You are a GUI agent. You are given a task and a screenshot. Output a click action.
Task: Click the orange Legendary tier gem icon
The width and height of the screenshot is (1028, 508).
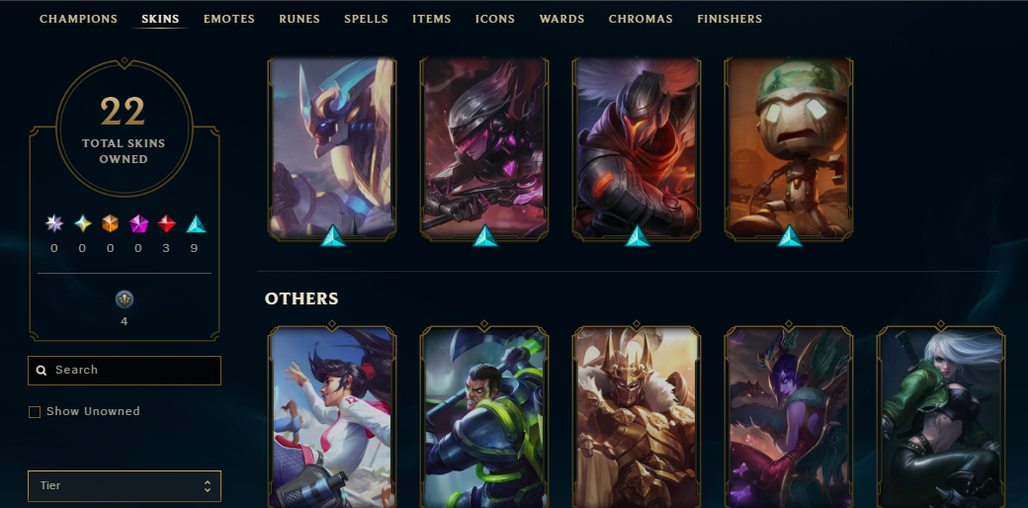coord(110,224)
